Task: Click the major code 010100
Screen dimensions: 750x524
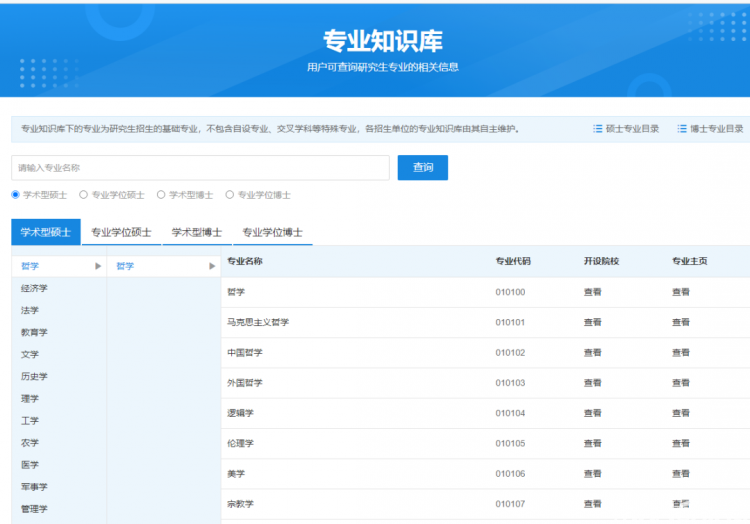Action: click(x=510, y=292)
